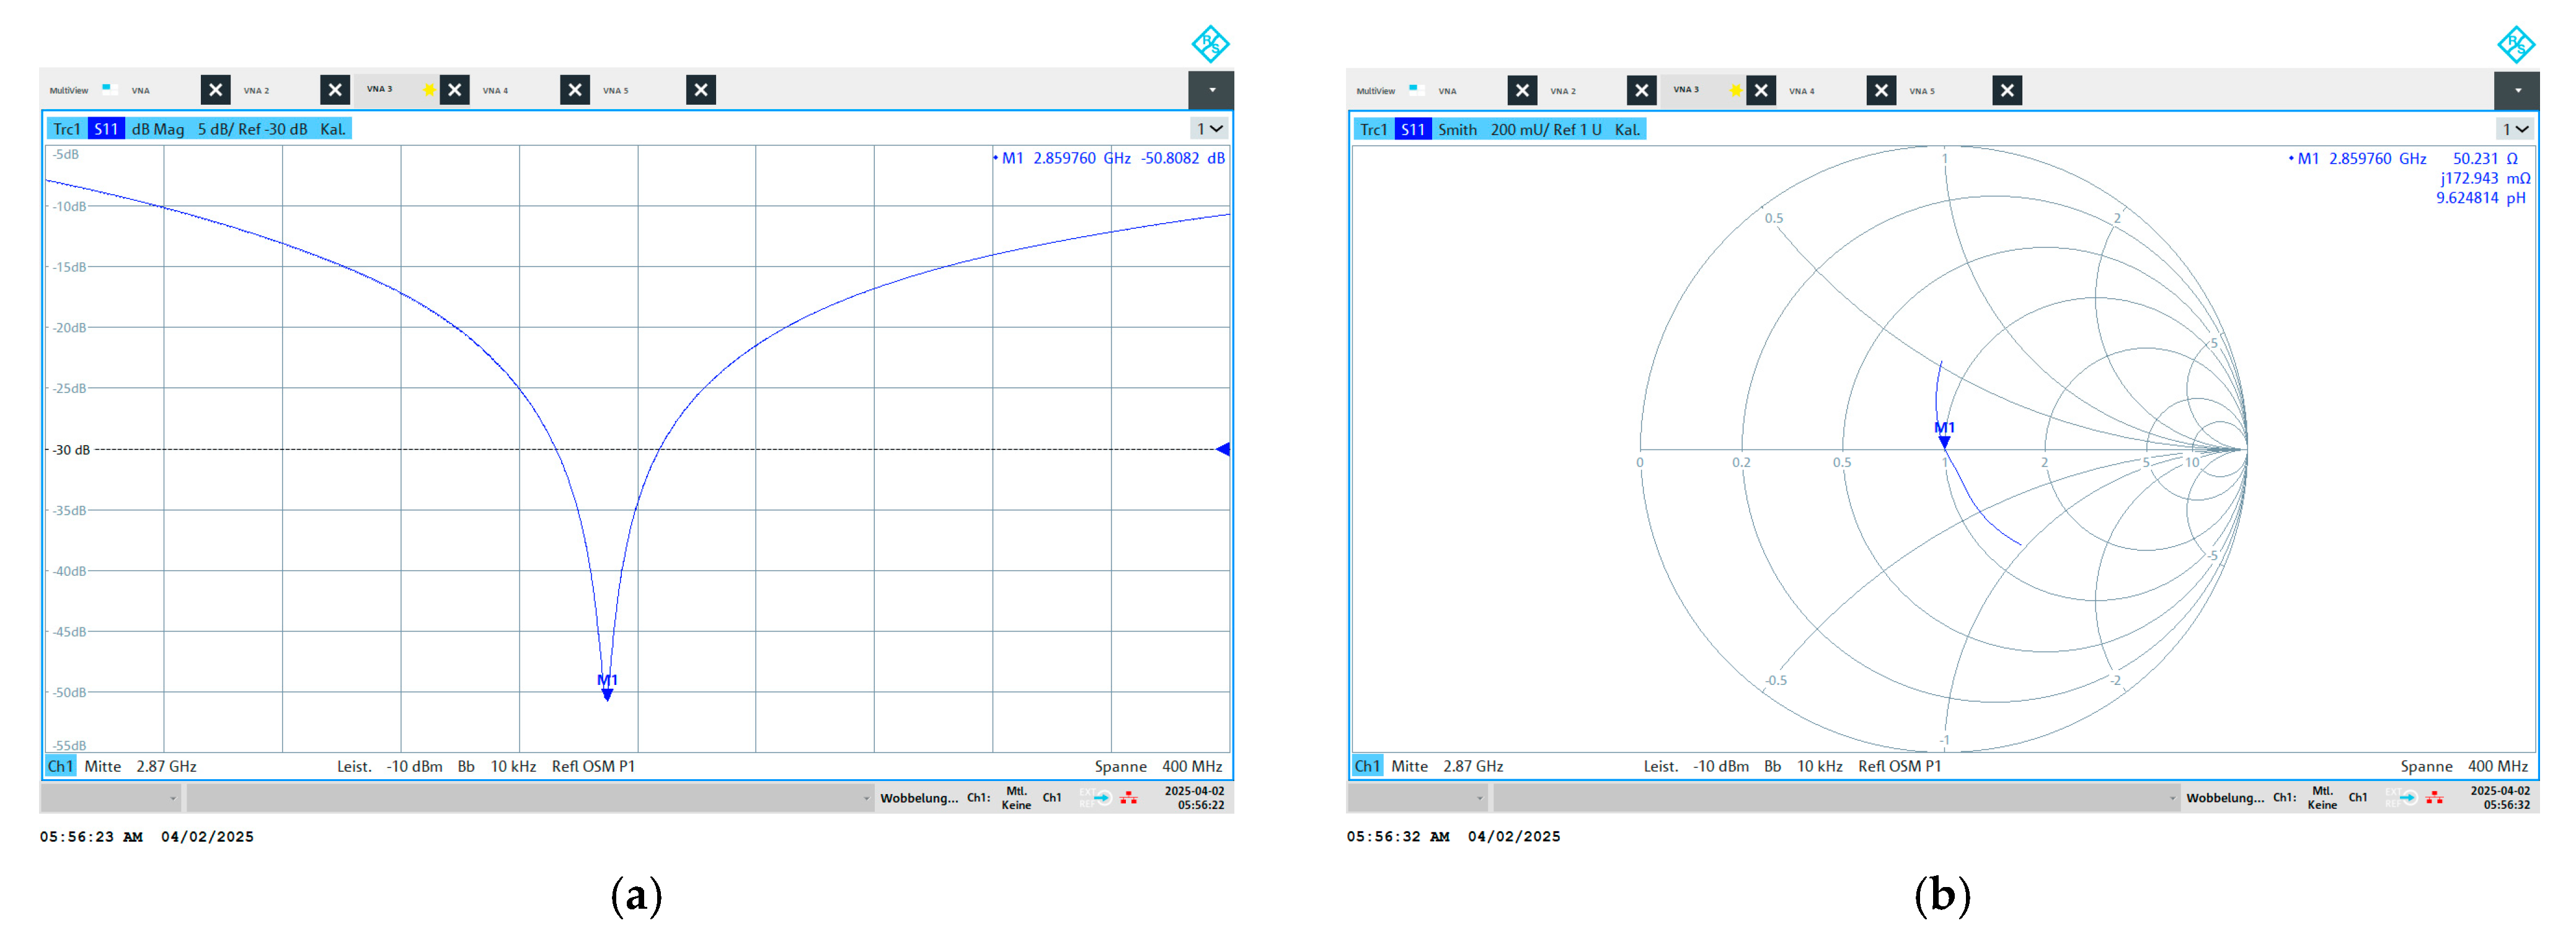Switch to the VNA 2 tab in the Smith chart window
The width and height of the screenshot is (2576, 936).
click(x=1563, y=91)
